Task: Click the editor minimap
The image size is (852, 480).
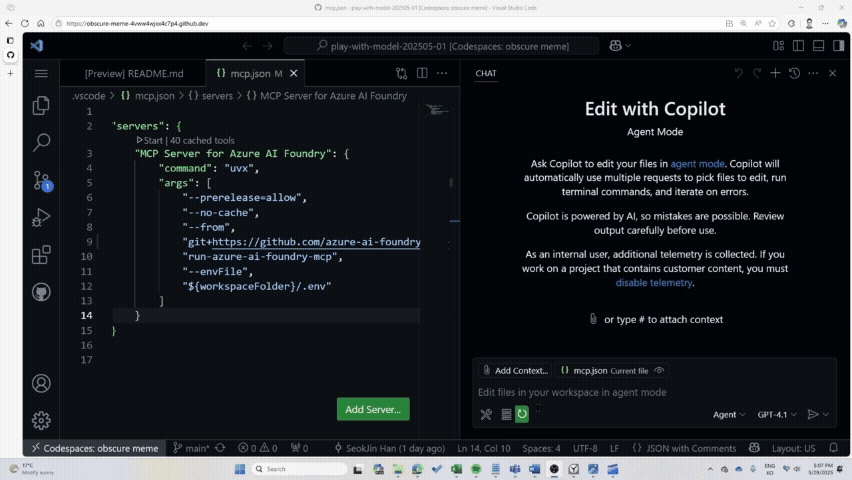Action: 436,111
